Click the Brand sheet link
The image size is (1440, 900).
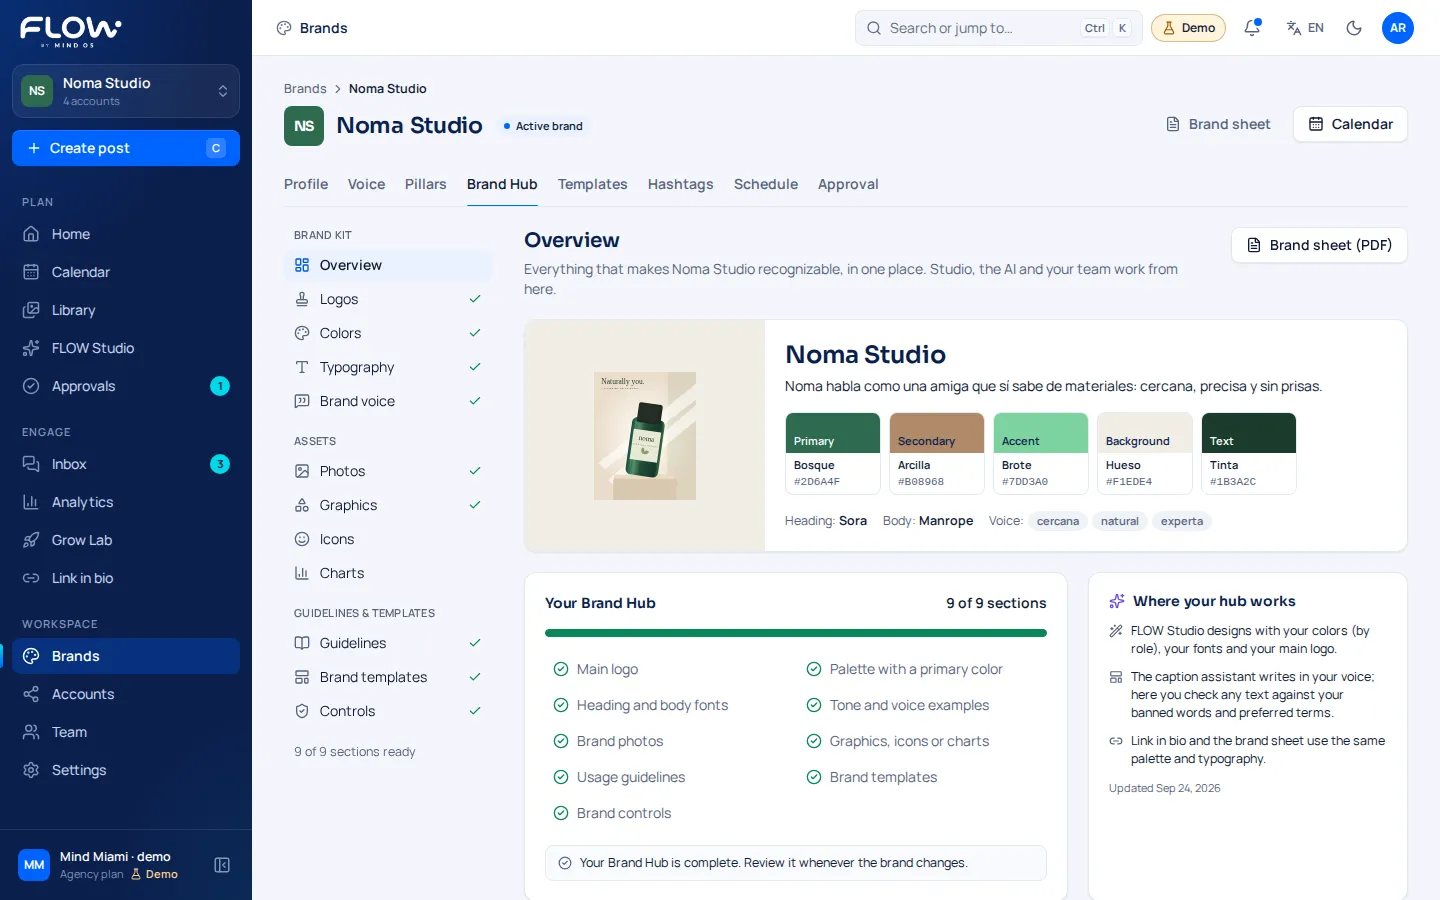pos(1218,124)
